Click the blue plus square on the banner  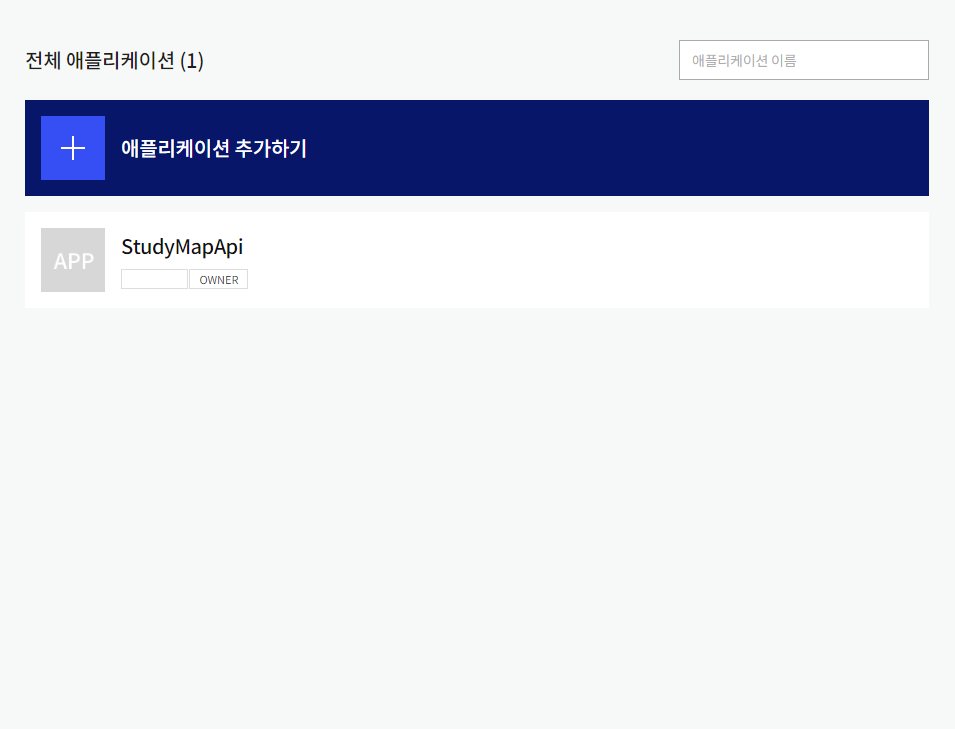tap(72, 147)
